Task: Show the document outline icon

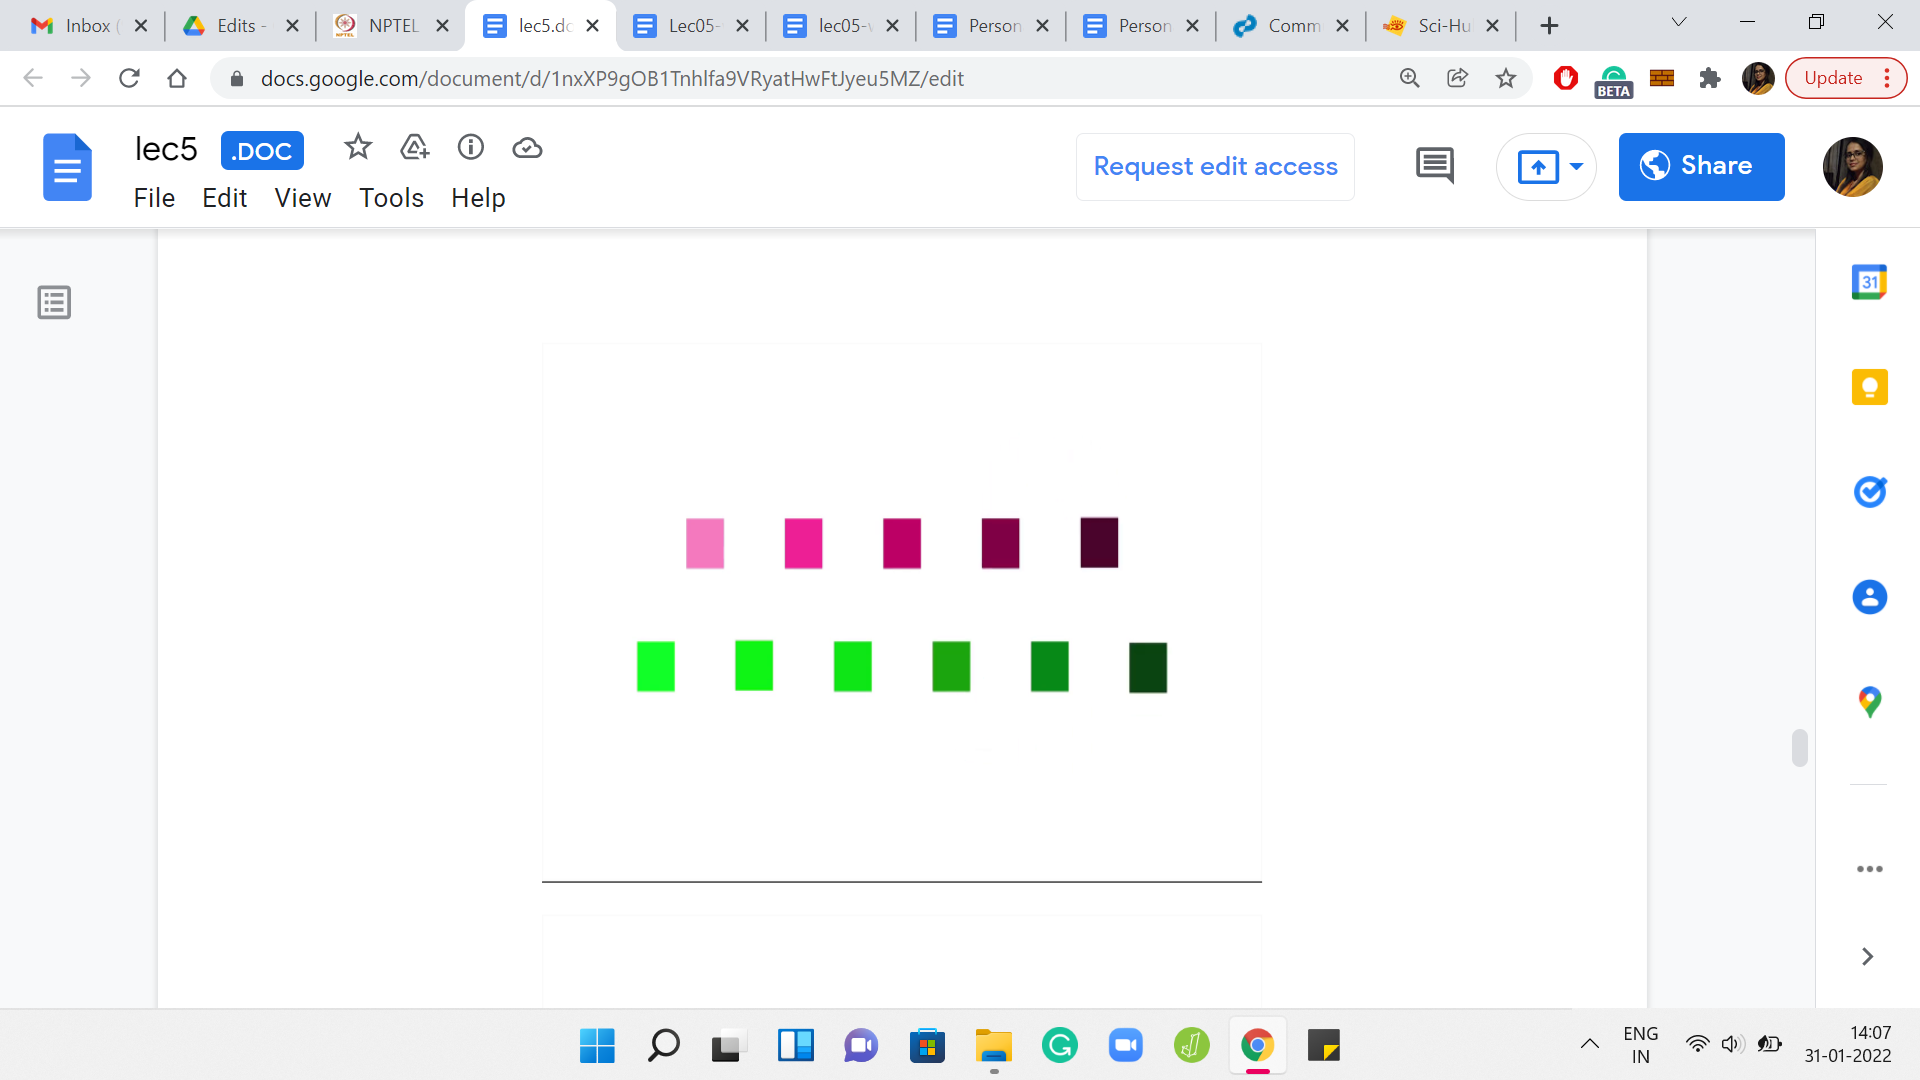Action: [54, 302]
